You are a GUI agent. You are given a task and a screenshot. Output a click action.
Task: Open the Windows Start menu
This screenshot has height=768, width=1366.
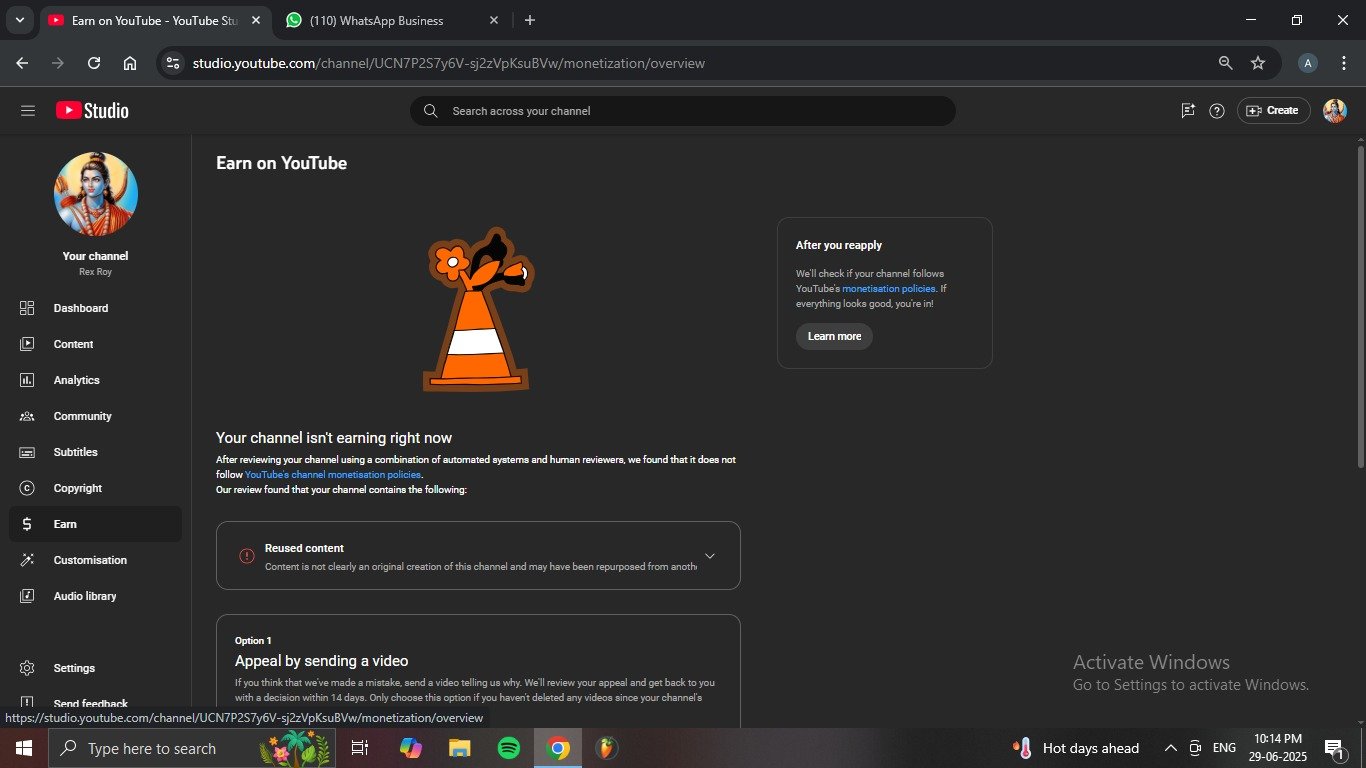(x=24, y=748)
